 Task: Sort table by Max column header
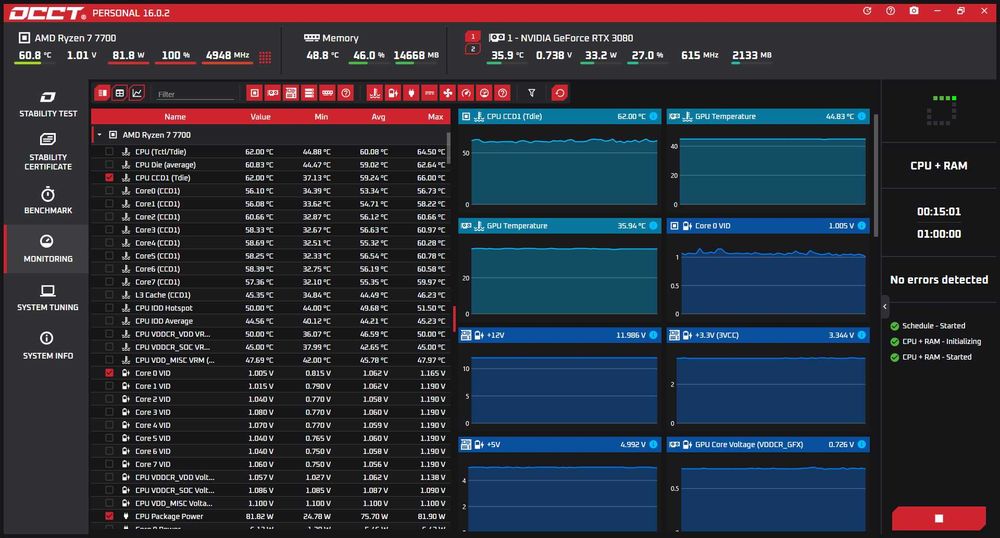coord(436,117)
